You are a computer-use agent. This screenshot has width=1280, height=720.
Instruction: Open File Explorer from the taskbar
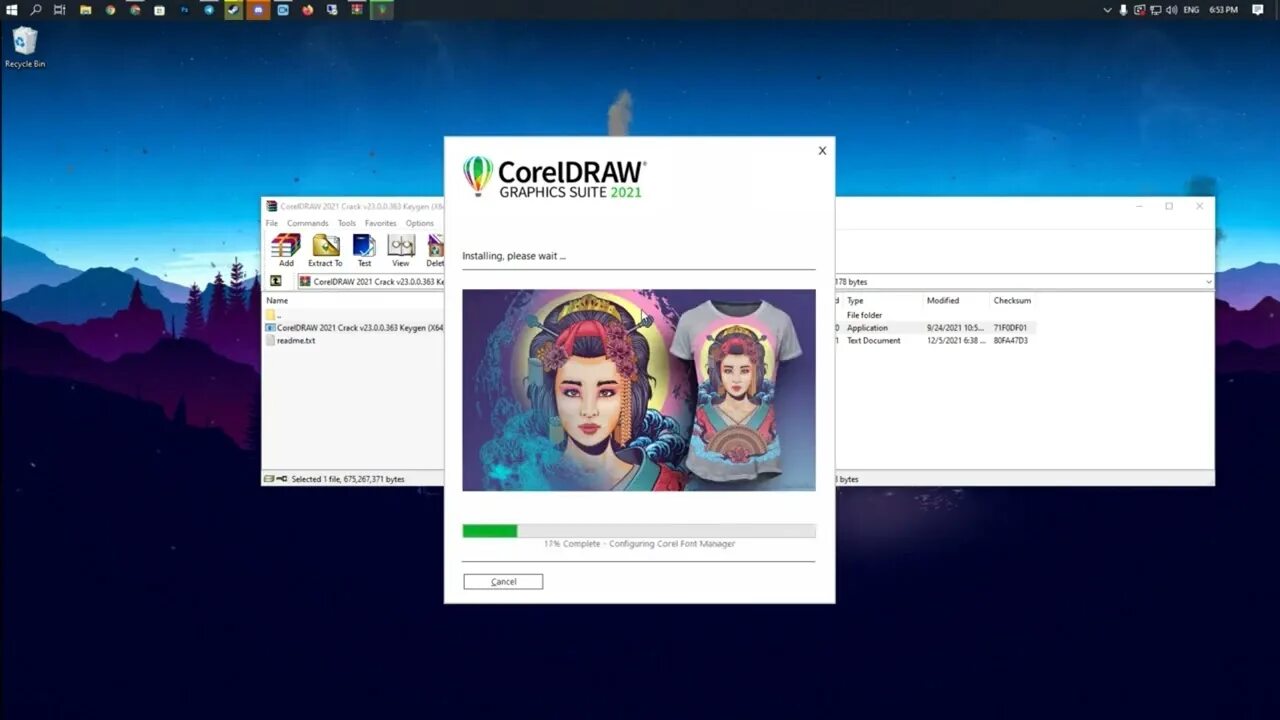click(86, 10)
